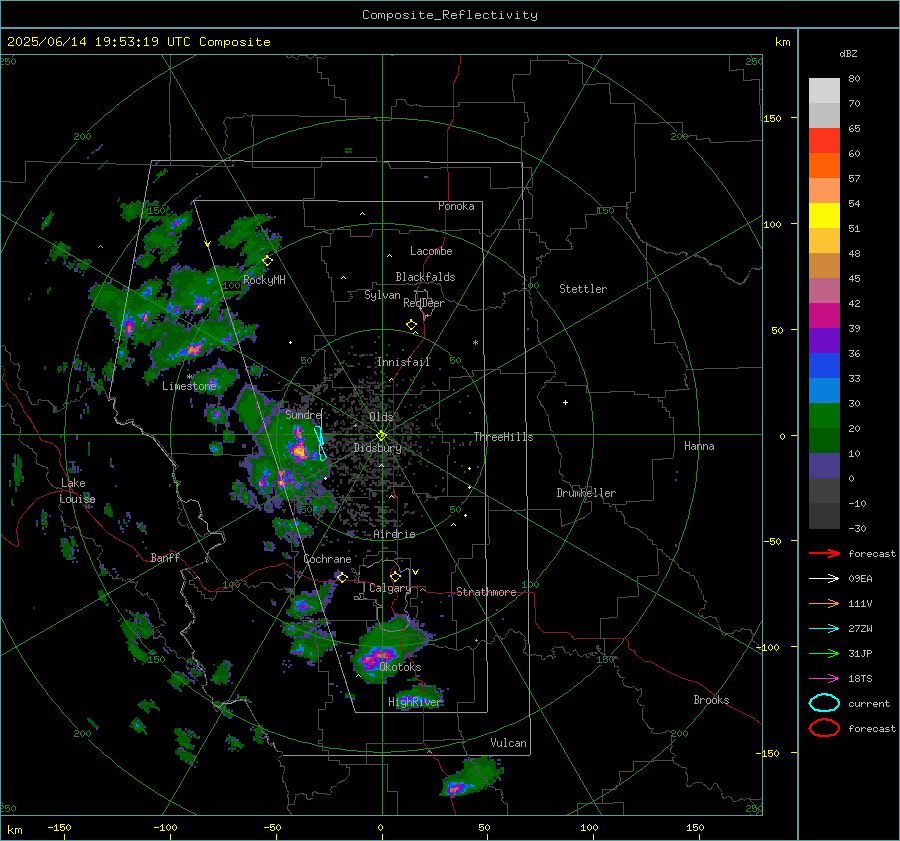Click the Limestone label
The image size is (900, 841).
click(x=189, y=386)
